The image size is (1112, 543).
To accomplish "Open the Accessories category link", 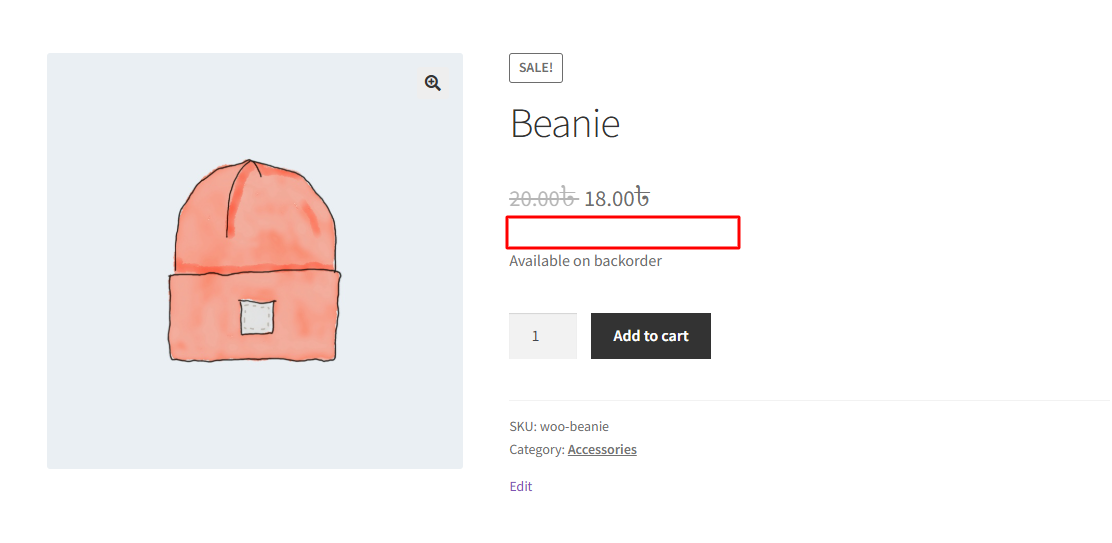I will pos(602,450).
